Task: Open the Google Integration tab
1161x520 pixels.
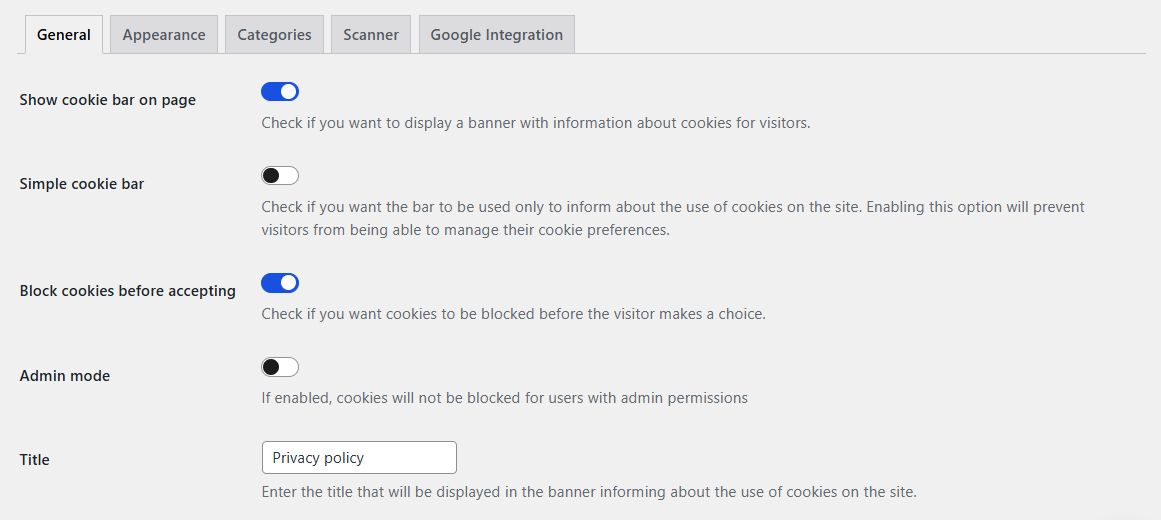Action: click(x=497, y=35)
